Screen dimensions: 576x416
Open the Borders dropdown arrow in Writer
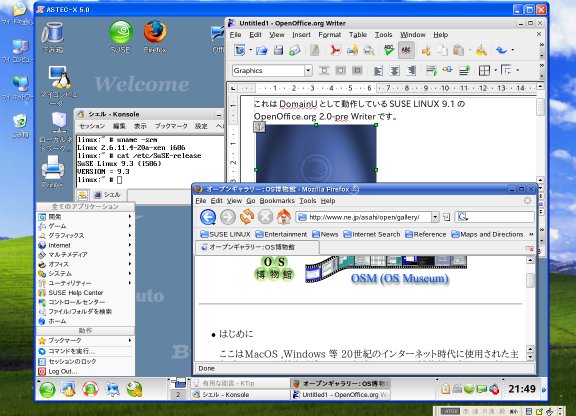tap(495, 70)
